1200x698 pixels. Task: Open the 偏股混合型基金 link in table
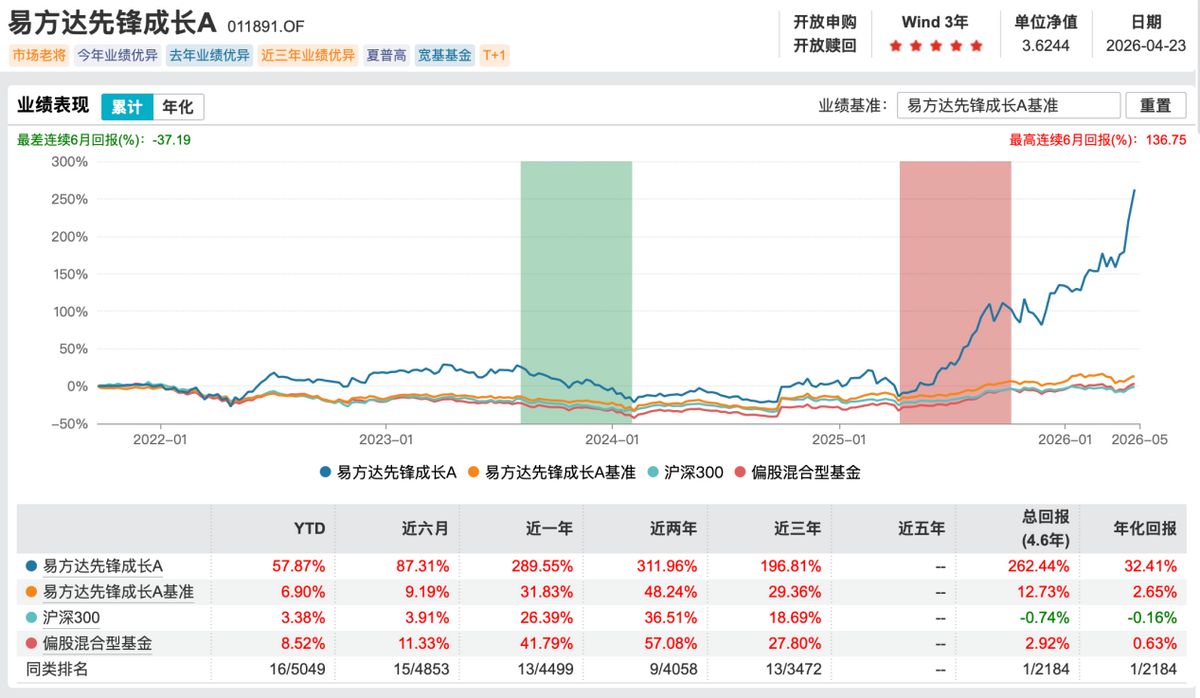click(97, 644)
